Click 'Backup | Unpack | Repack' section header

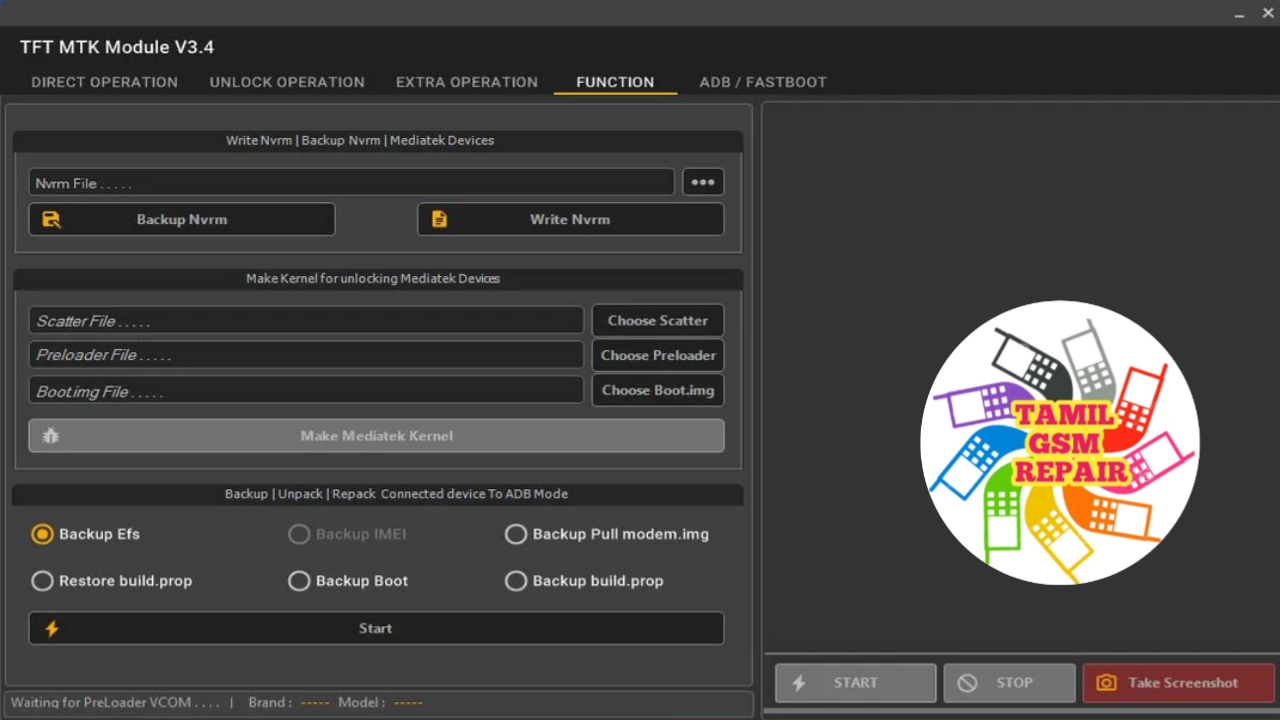point(396,494)
